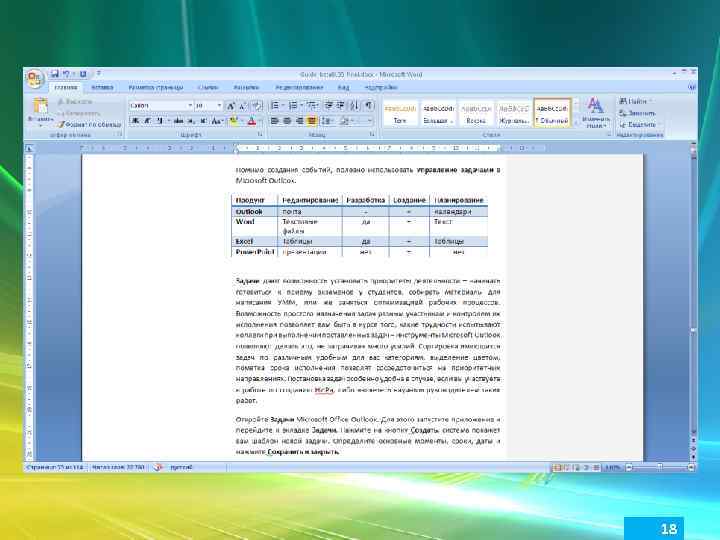Clear all text formatting
Image resolution: width=720 pixels, height=540 pixels.
(x=257, y=106)
